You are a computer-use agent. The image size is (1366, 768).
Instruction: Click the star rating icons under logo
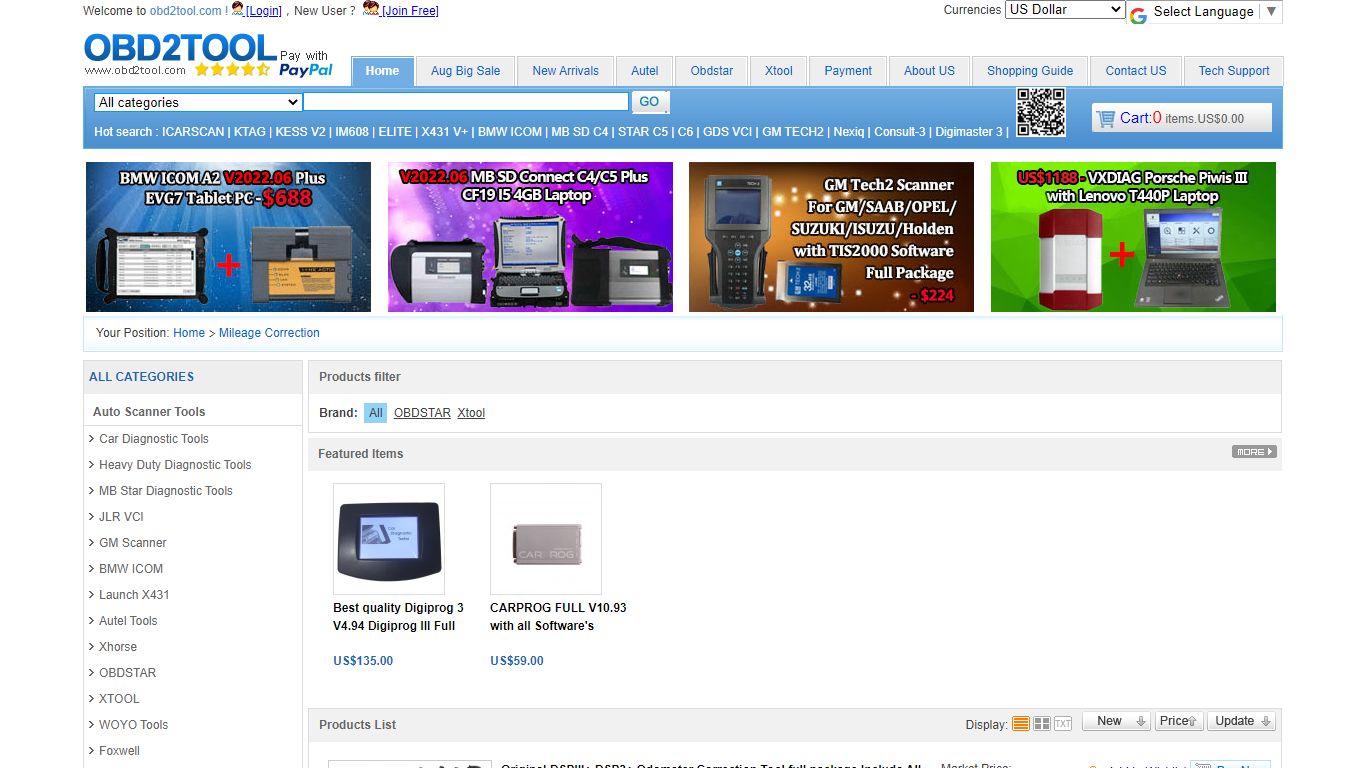[232, 70]
